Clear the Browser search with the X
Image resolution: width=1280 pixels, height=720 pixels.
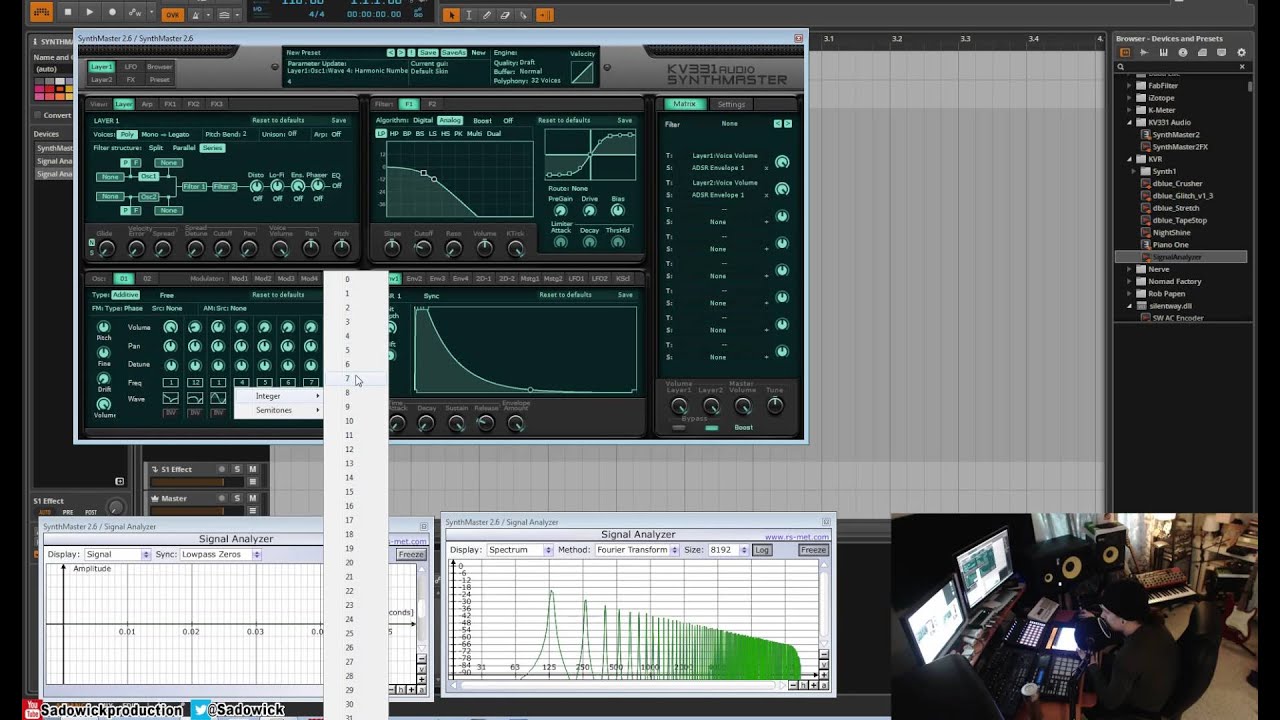(1242, 67)
